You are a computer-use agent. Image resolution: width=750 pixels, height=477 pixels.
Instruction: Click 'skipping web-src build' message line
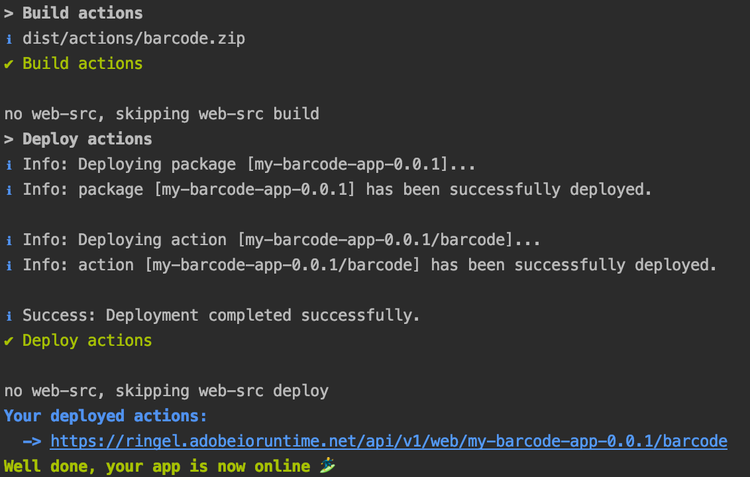coord(162,114)
